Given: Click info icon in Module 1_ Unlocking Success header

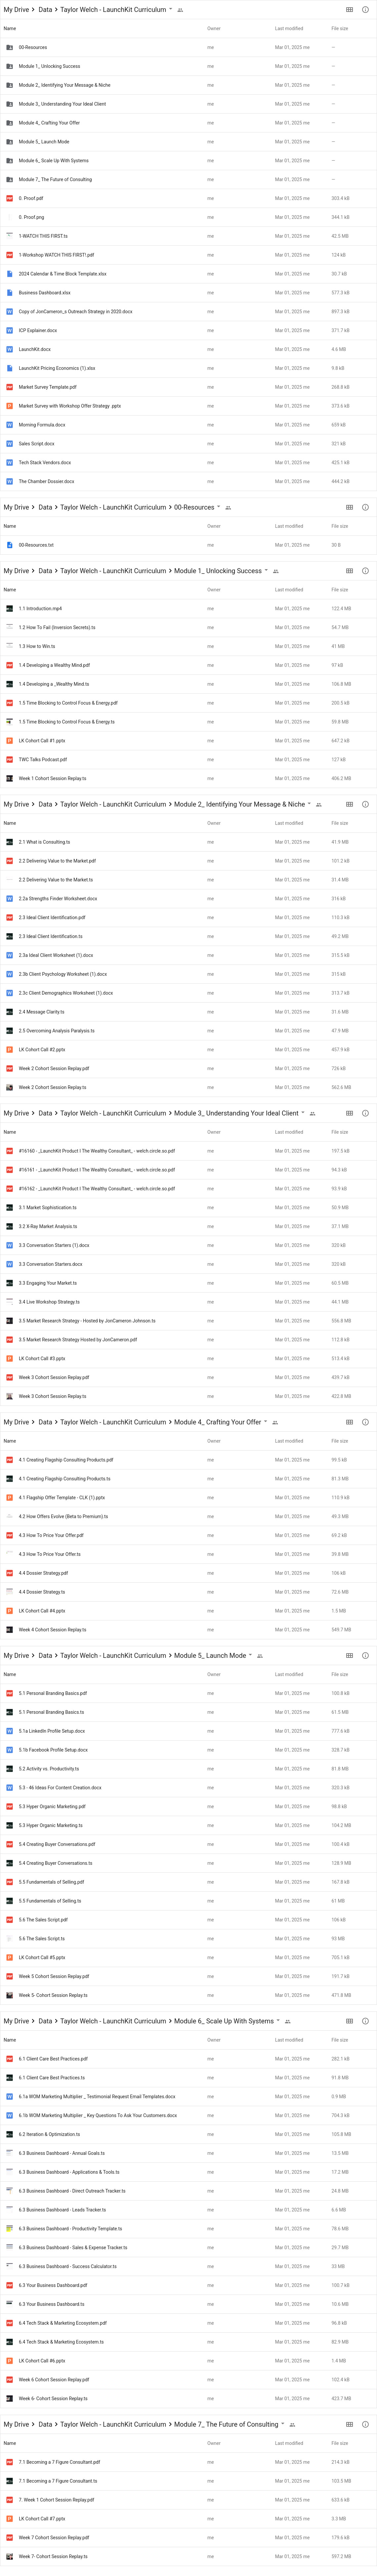Looking at the screenshot, I should pyautogui.click(x=365, y=571).
